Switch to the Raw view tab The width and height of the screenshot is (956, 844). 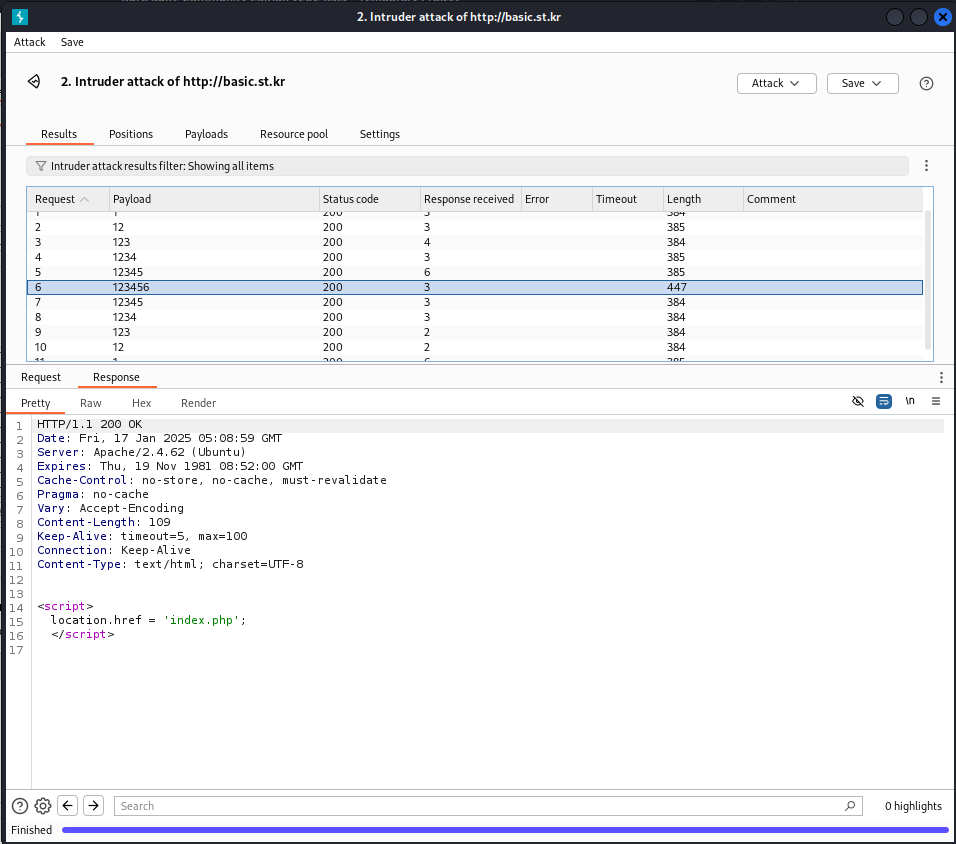pos(90,403)
